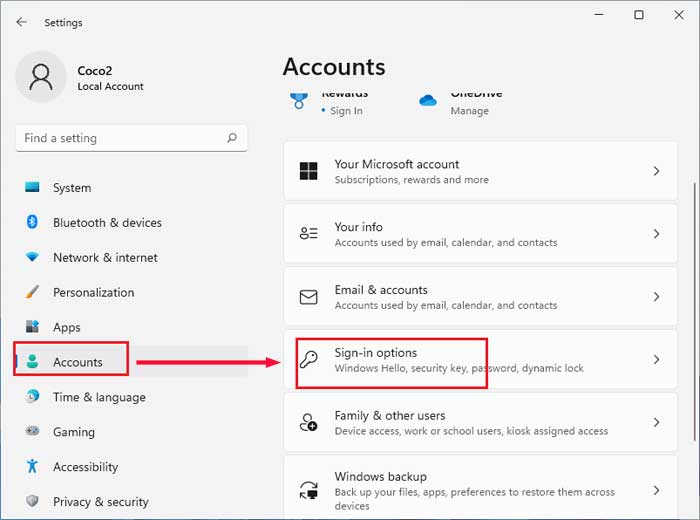The image size is (700, 520).
Task: Open Family & other users title
Action: (x=390, y=416)
